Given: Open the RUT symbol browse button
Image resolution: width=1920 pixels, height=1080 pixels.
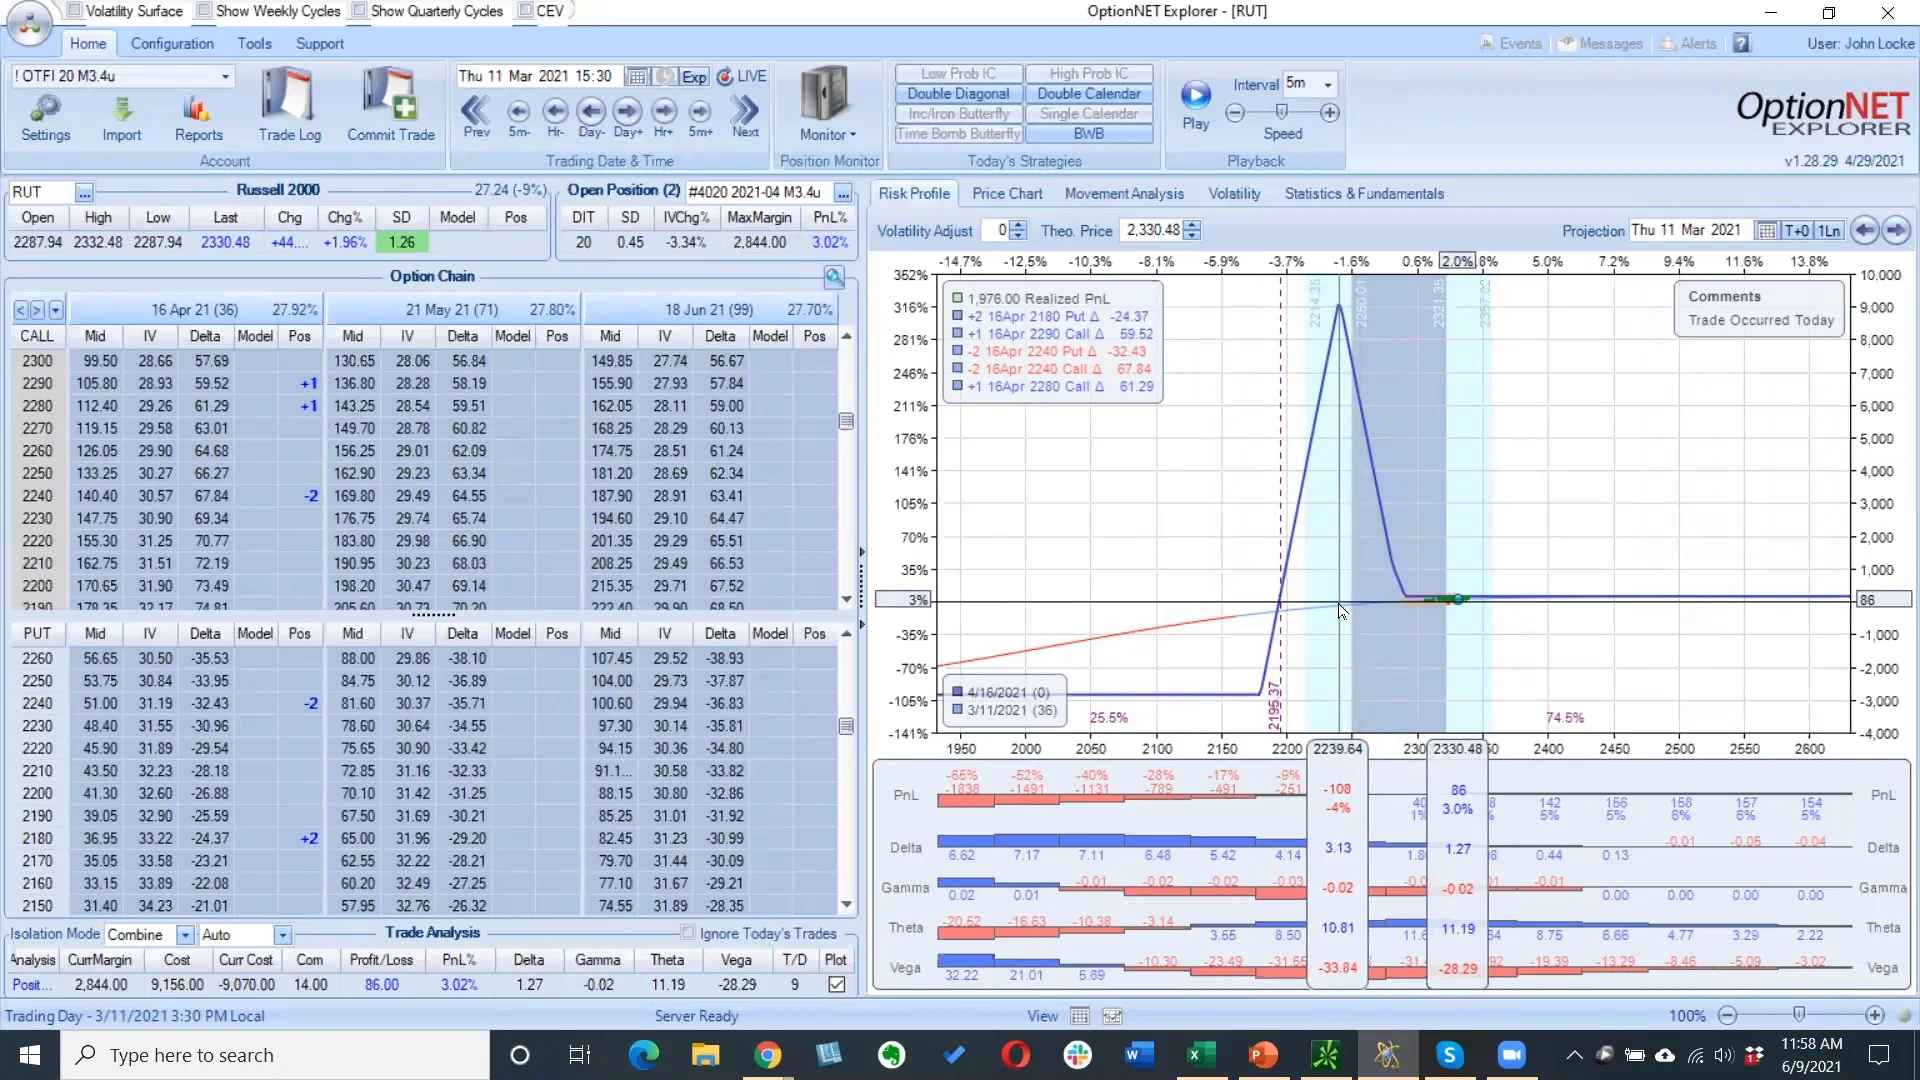Looking at the screenshot, I should click(x=84, y=192).
